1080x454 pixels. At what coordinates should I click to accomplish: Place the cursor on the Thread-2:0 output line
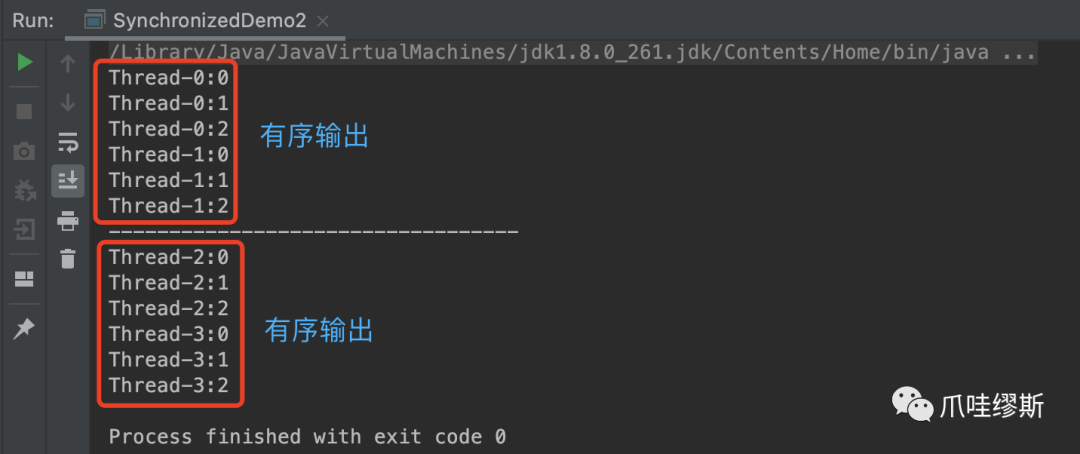click(169, 258)
